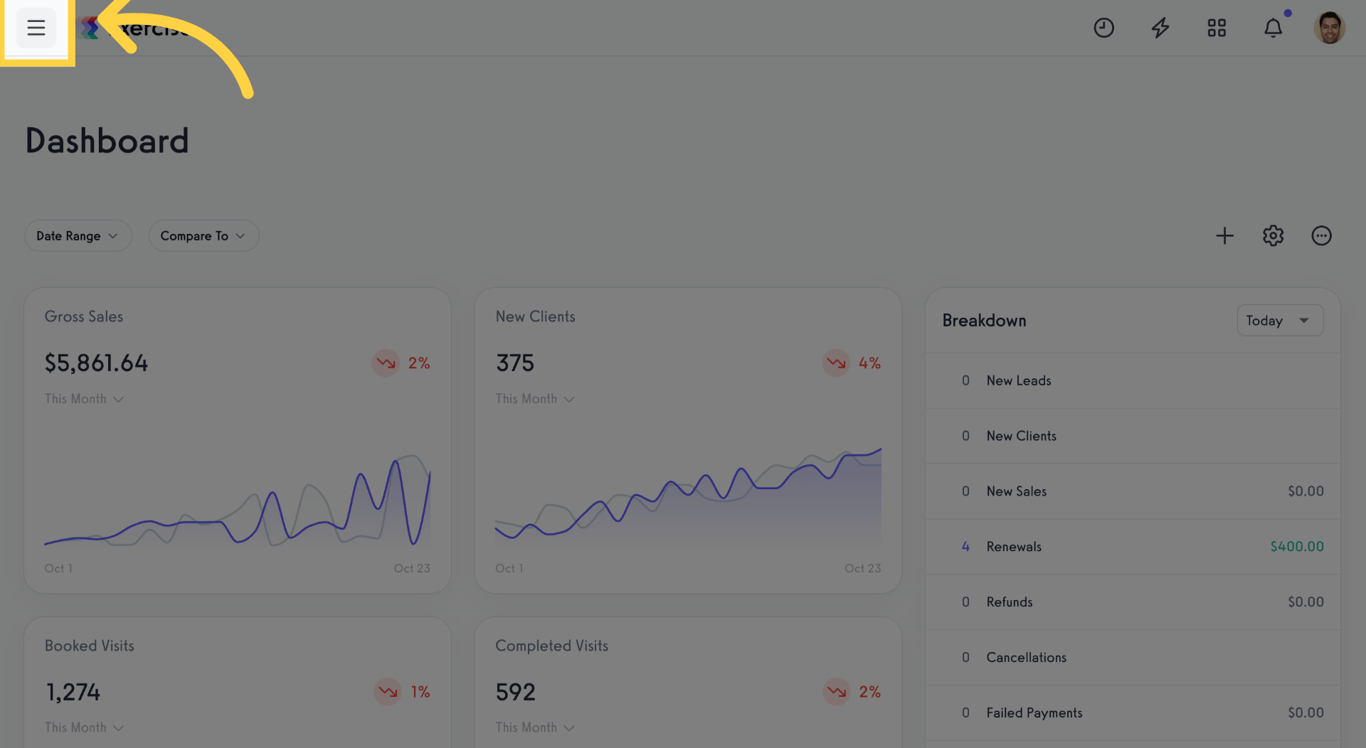Open the hamburger navigation menu

tap(36, 28)
